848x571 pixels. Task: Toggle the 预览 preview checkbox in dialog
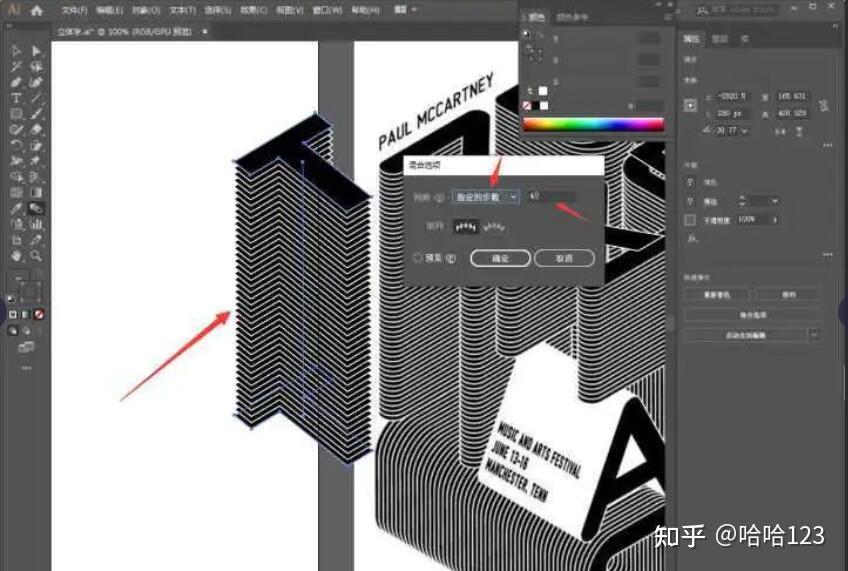(418, 258)
